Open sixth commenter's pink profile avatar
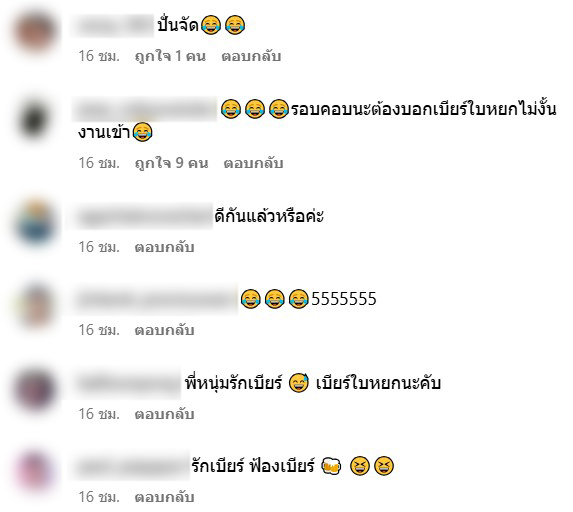This screenshot has height=512, width=573. tap(34, 472)
